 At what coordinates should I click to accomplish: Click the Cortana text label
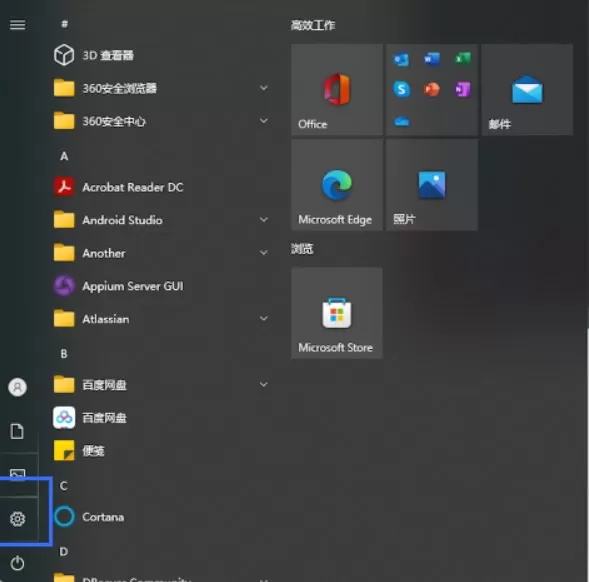(x=103, y=517)
